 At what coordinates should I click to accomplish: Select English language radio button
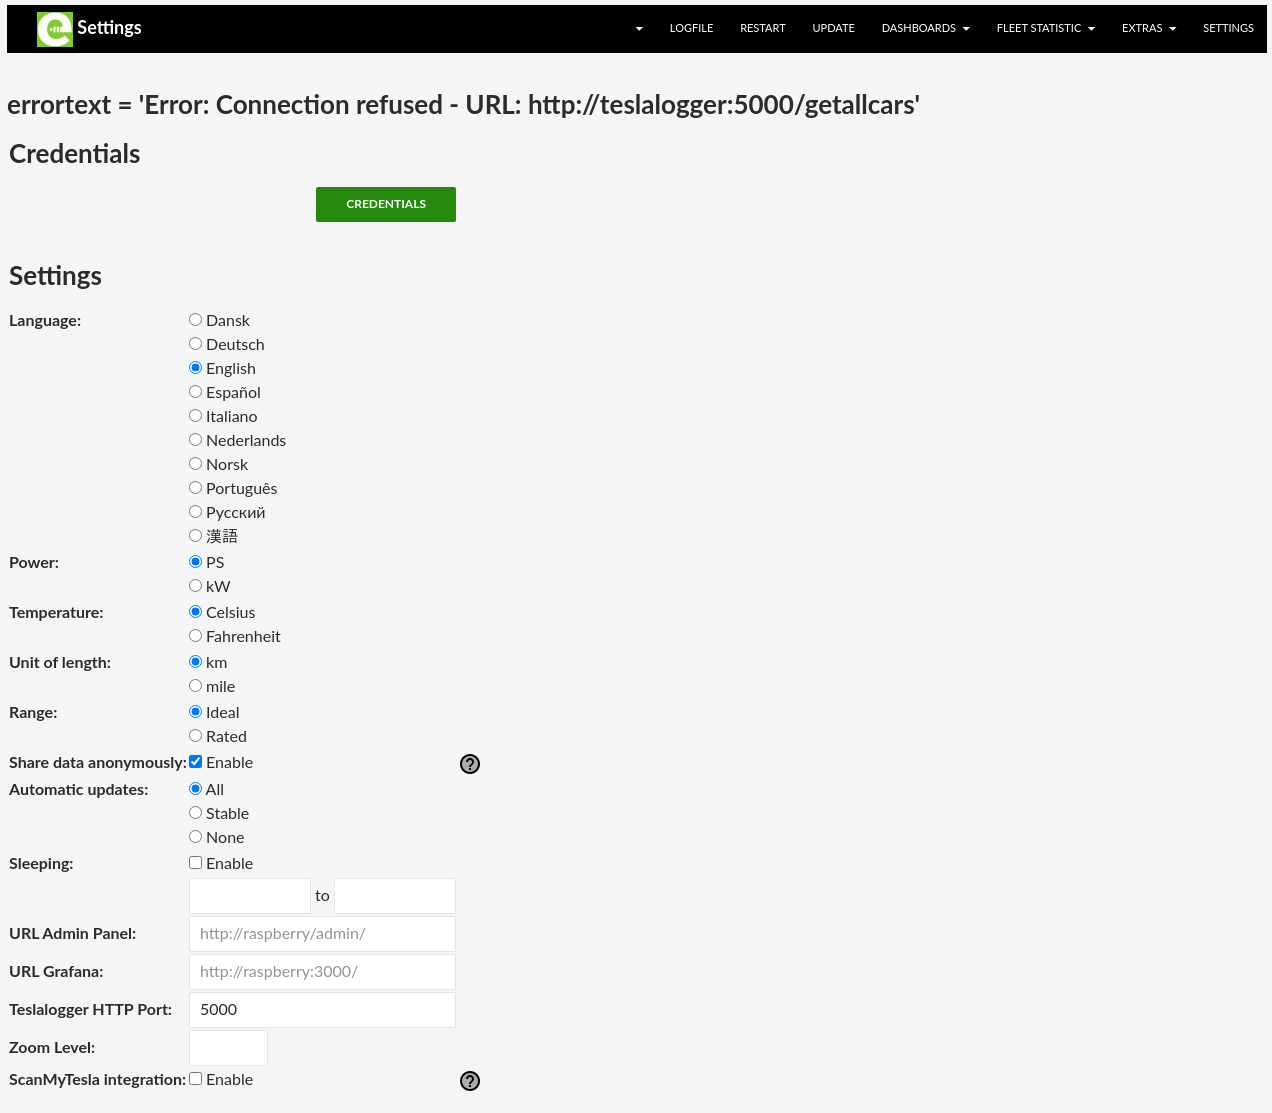pyautogui.click(x=196, y=368)
